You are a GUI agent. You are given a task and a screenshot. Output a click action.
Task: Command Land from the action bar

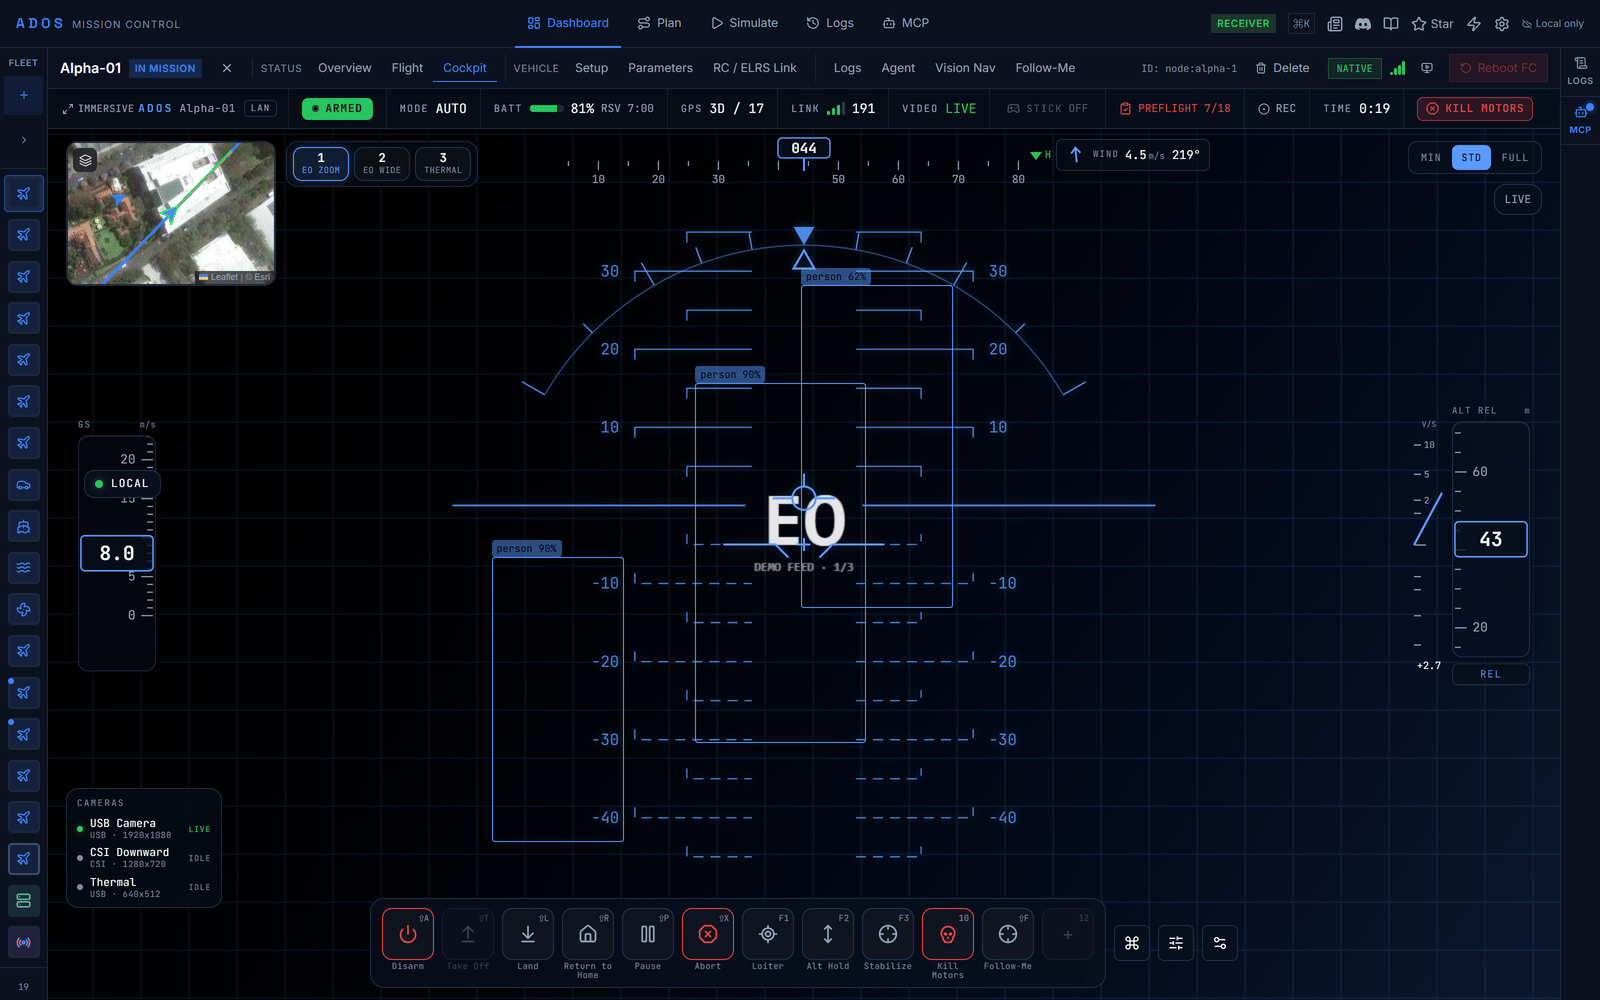coord(528,934)
